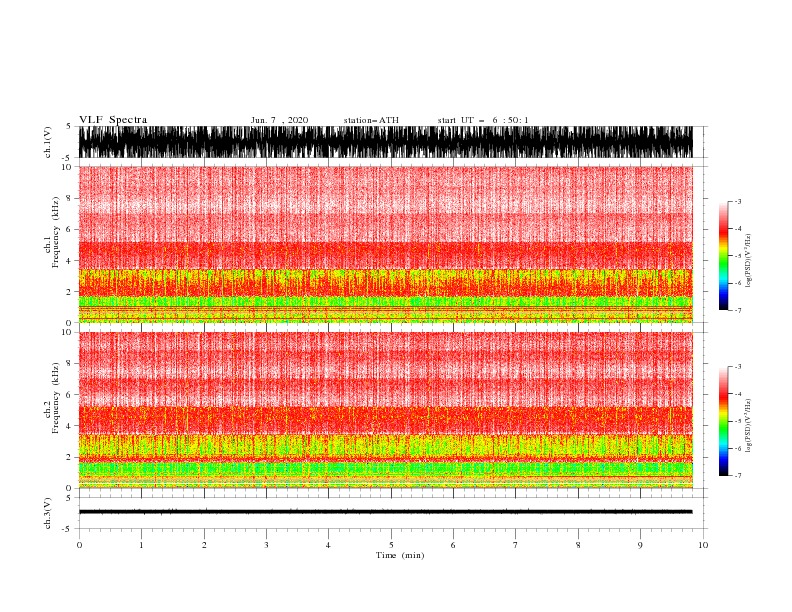Click the ch.2 spectrogram panel

point(385,410)
